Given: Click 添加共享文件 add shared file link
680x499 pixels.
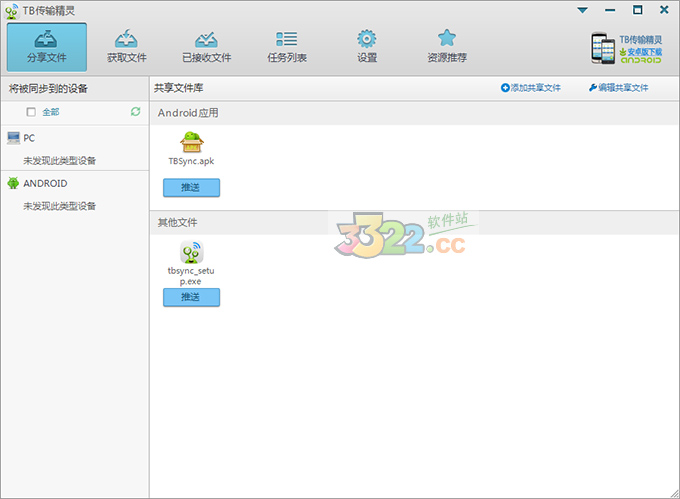Looking at the screenshot, I should pos(530,88).
